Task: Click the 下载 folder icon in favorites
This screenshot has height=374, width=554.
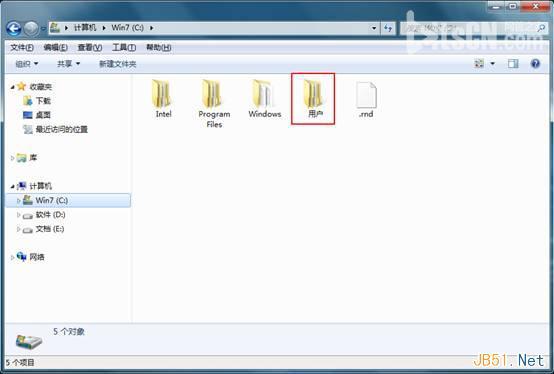Action: 28,101
